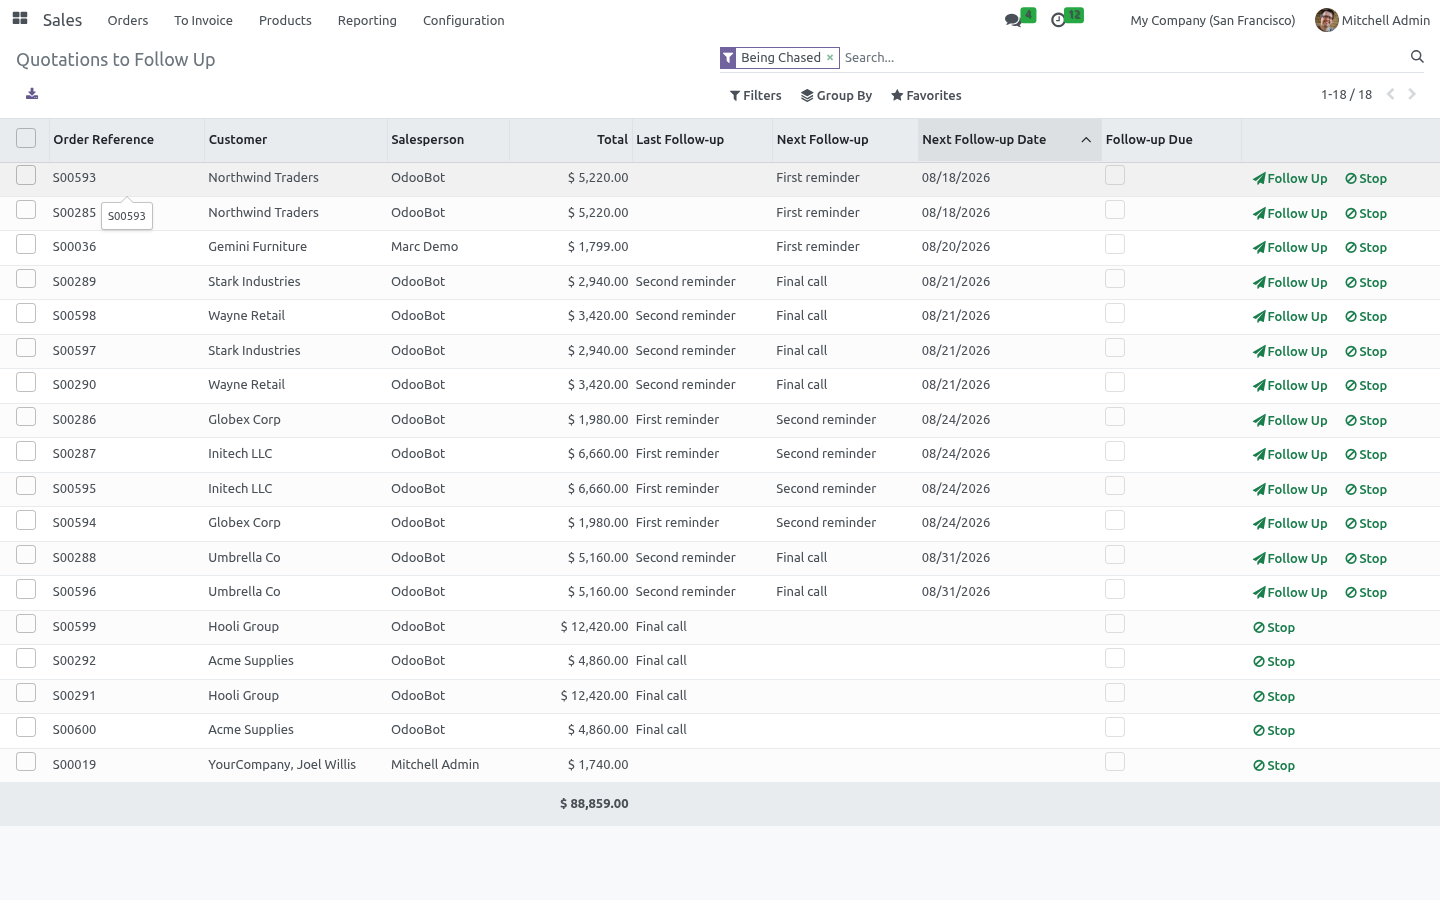
Task: Select the row checkbox for S00286
Action: pyautogui.click(x=26, y=417)
